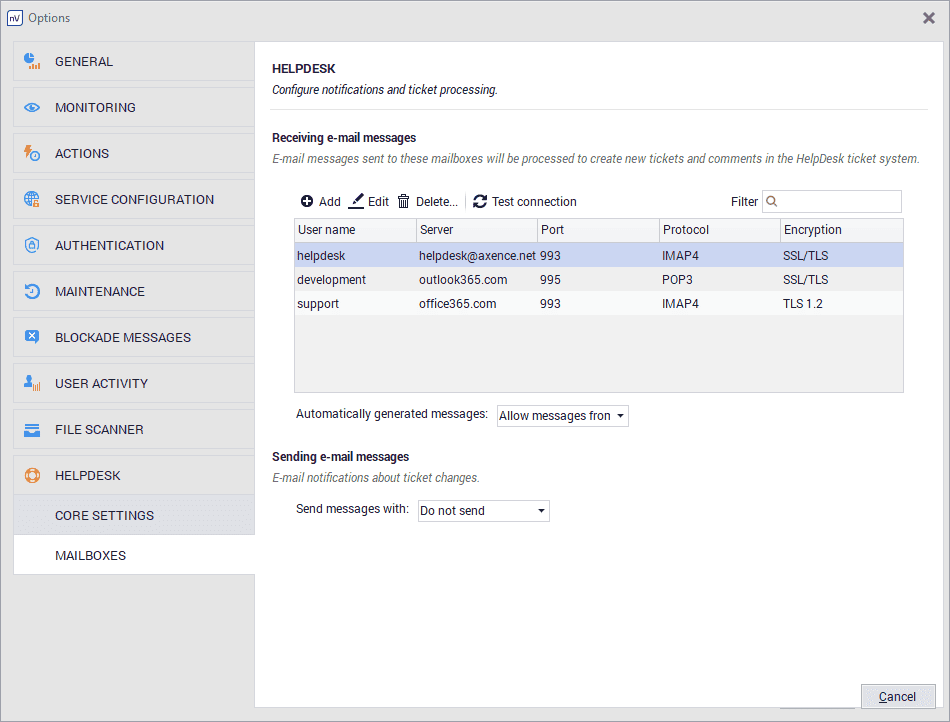Open the Core Settings tab
950x722 pixels.
click(104, 516)
